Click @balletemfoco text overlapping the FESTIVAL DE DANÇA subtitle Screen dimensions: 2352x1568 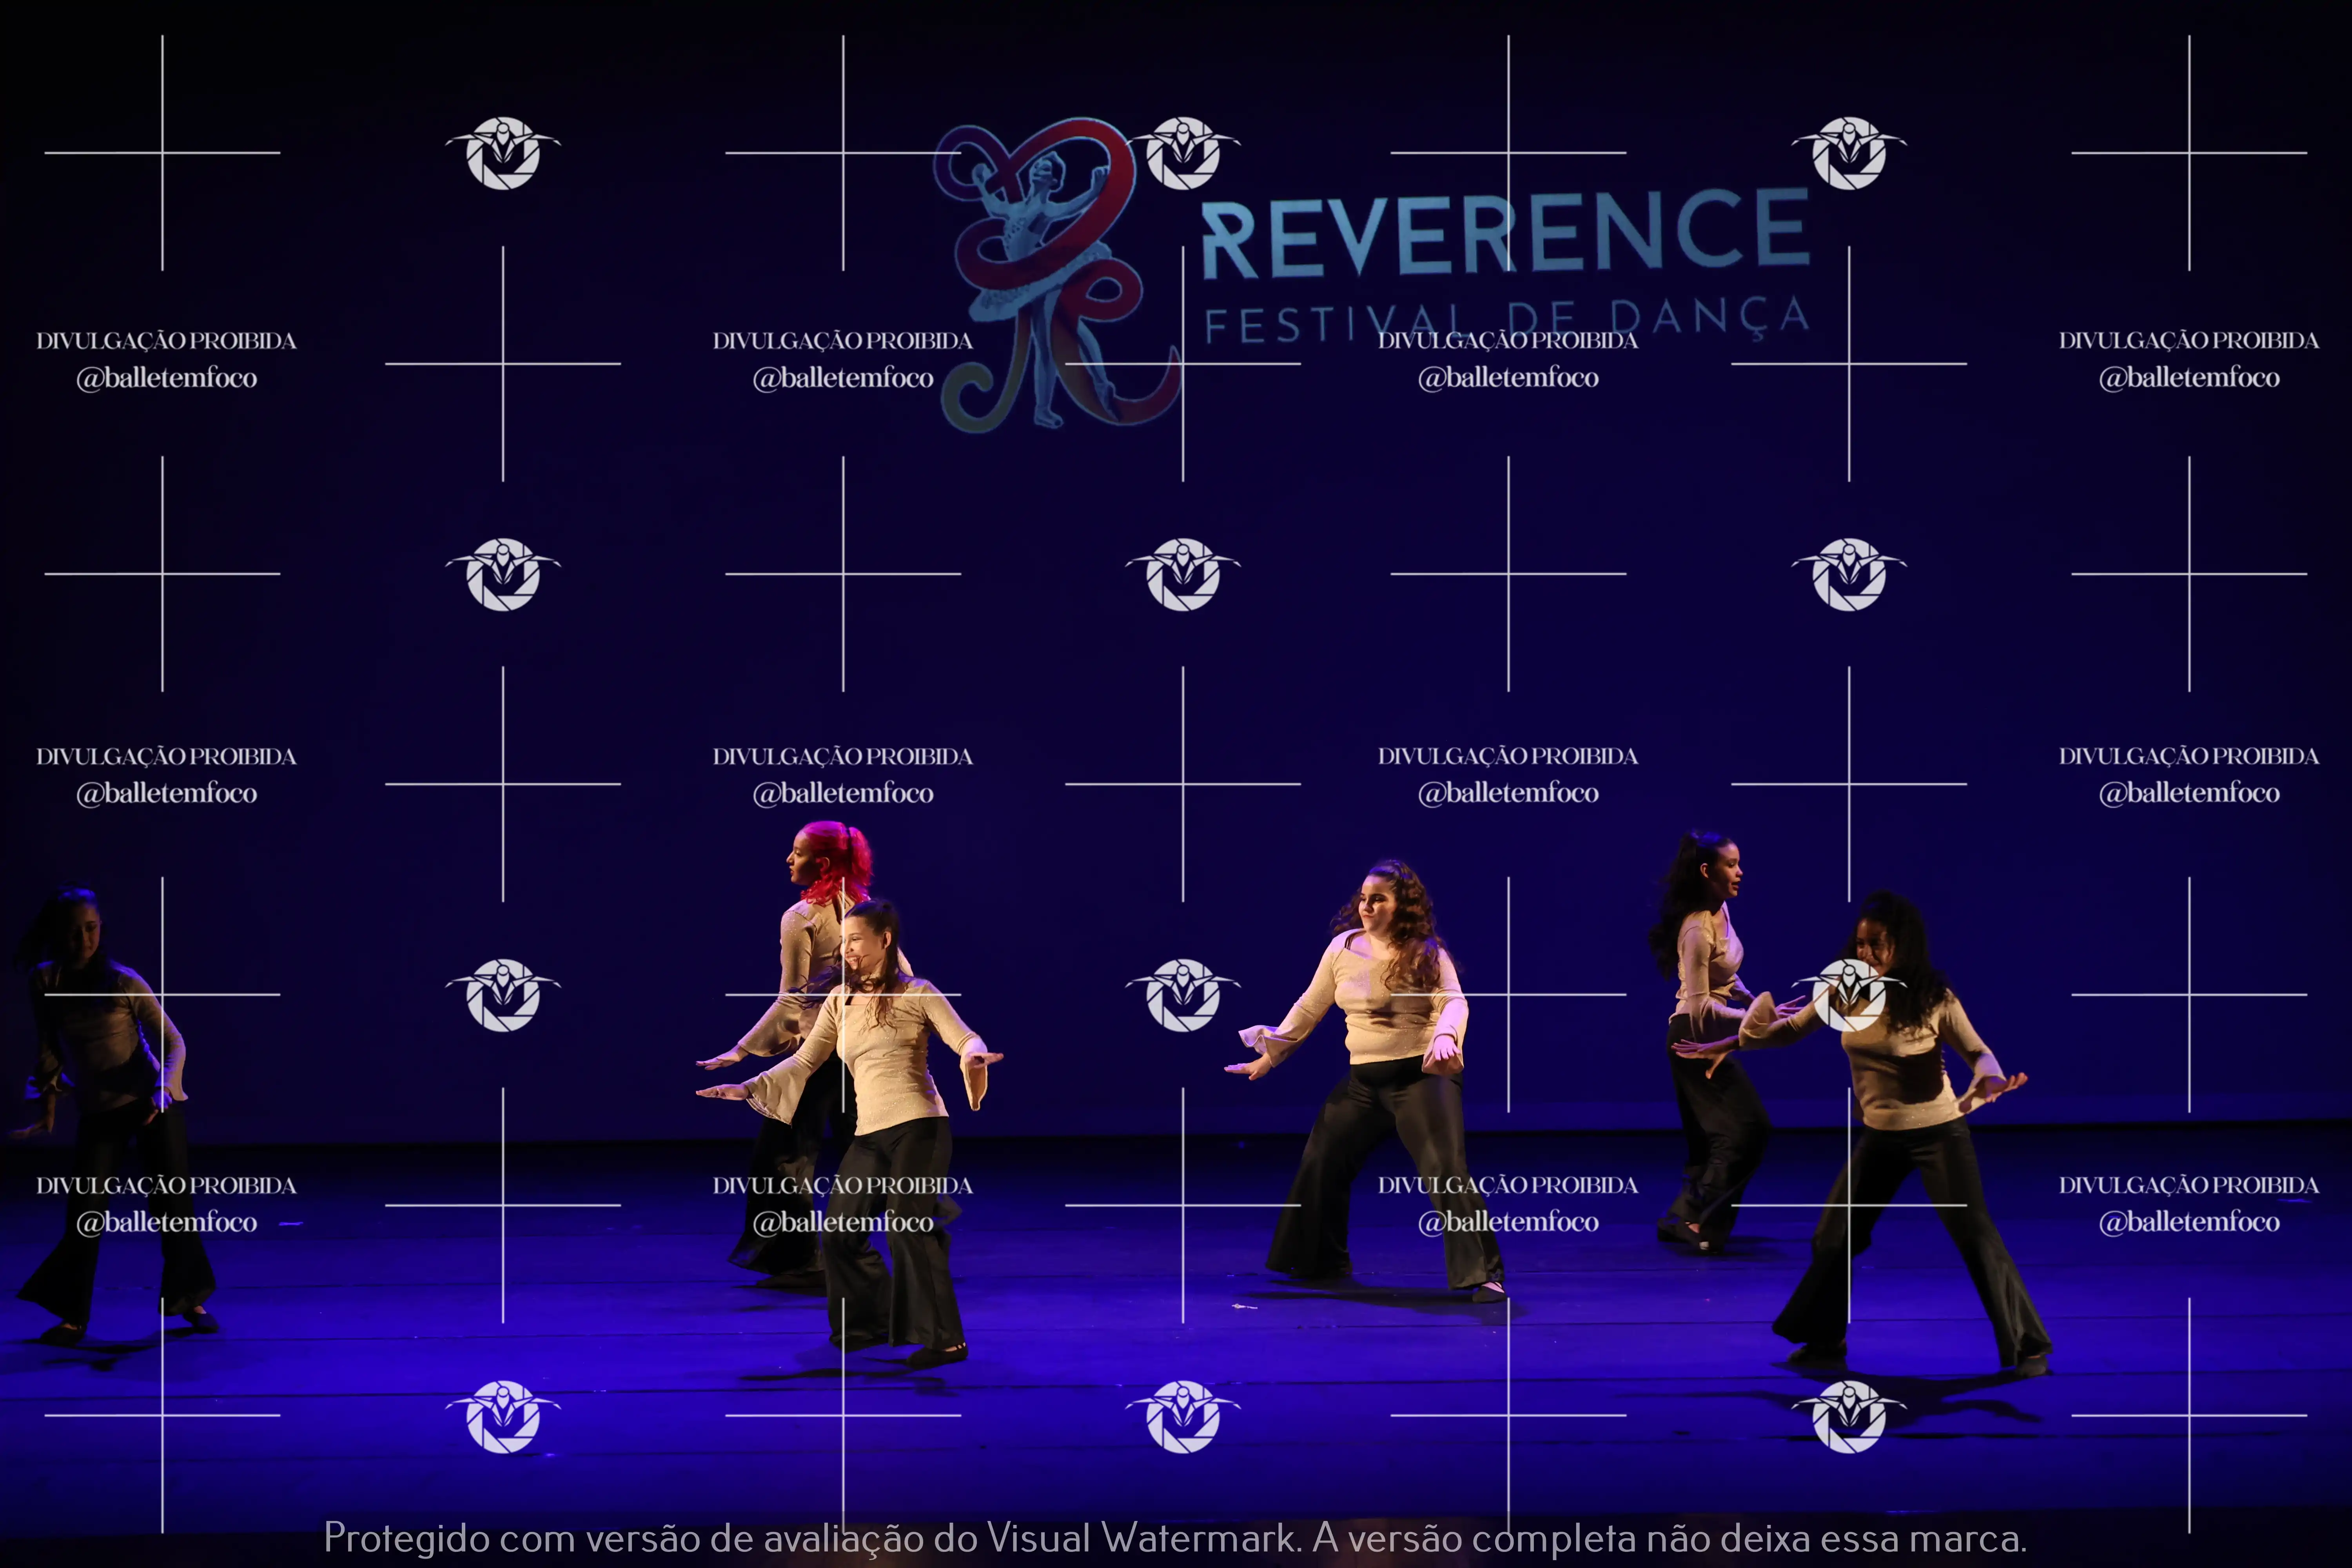pos(1508,378)
